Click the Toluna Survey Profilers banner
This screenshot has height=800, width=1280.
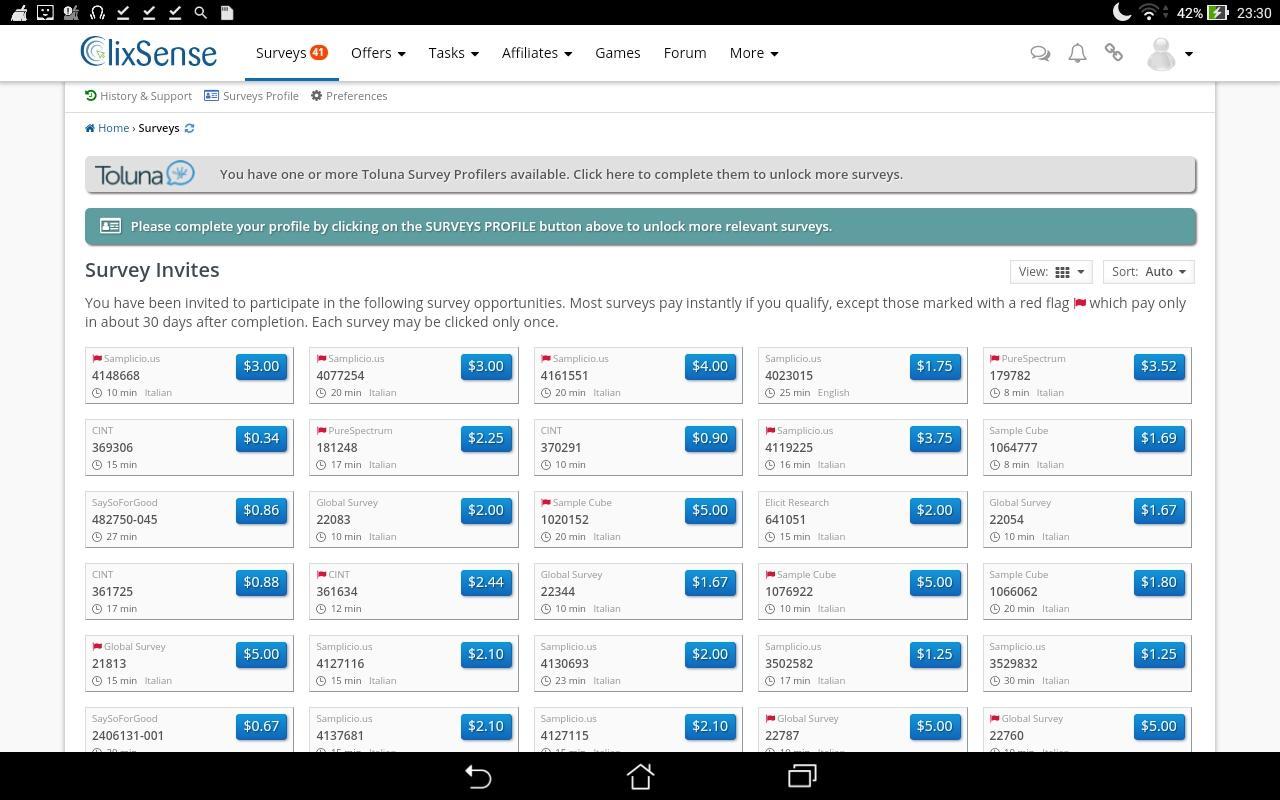pos(640,174)
